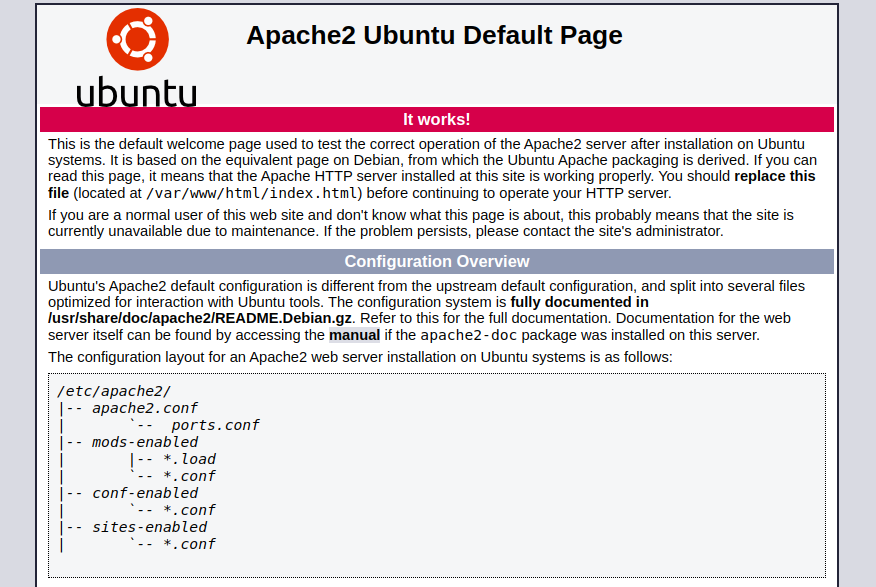Click the 'It works!' red banner
876x587 pixels.
point(437,120)
